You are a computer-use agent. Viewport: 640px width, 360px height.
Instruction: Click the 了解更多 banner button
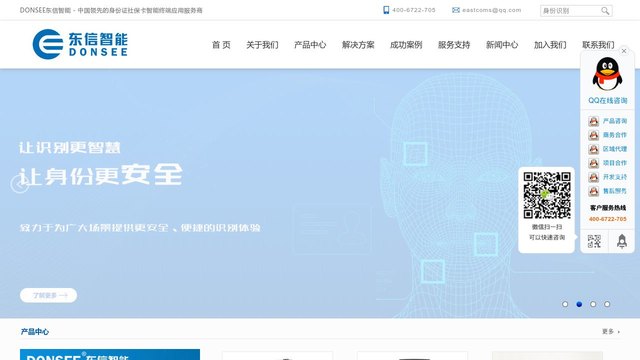click(x=48, y=296)
